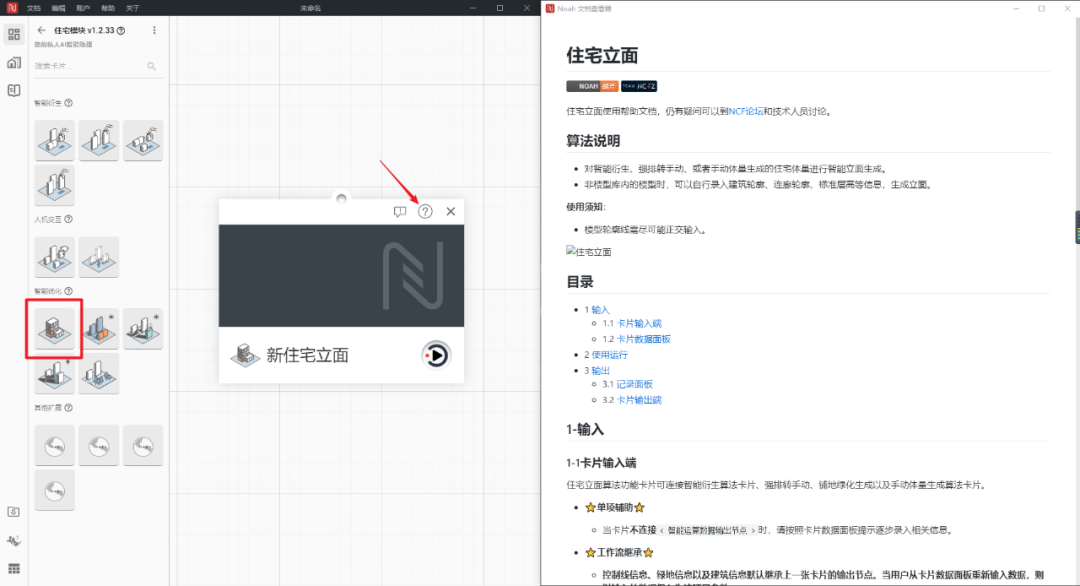This screenshot has width=1080, height=586.
Task: Open help for 新住宅立面 card
Action: 425,211
